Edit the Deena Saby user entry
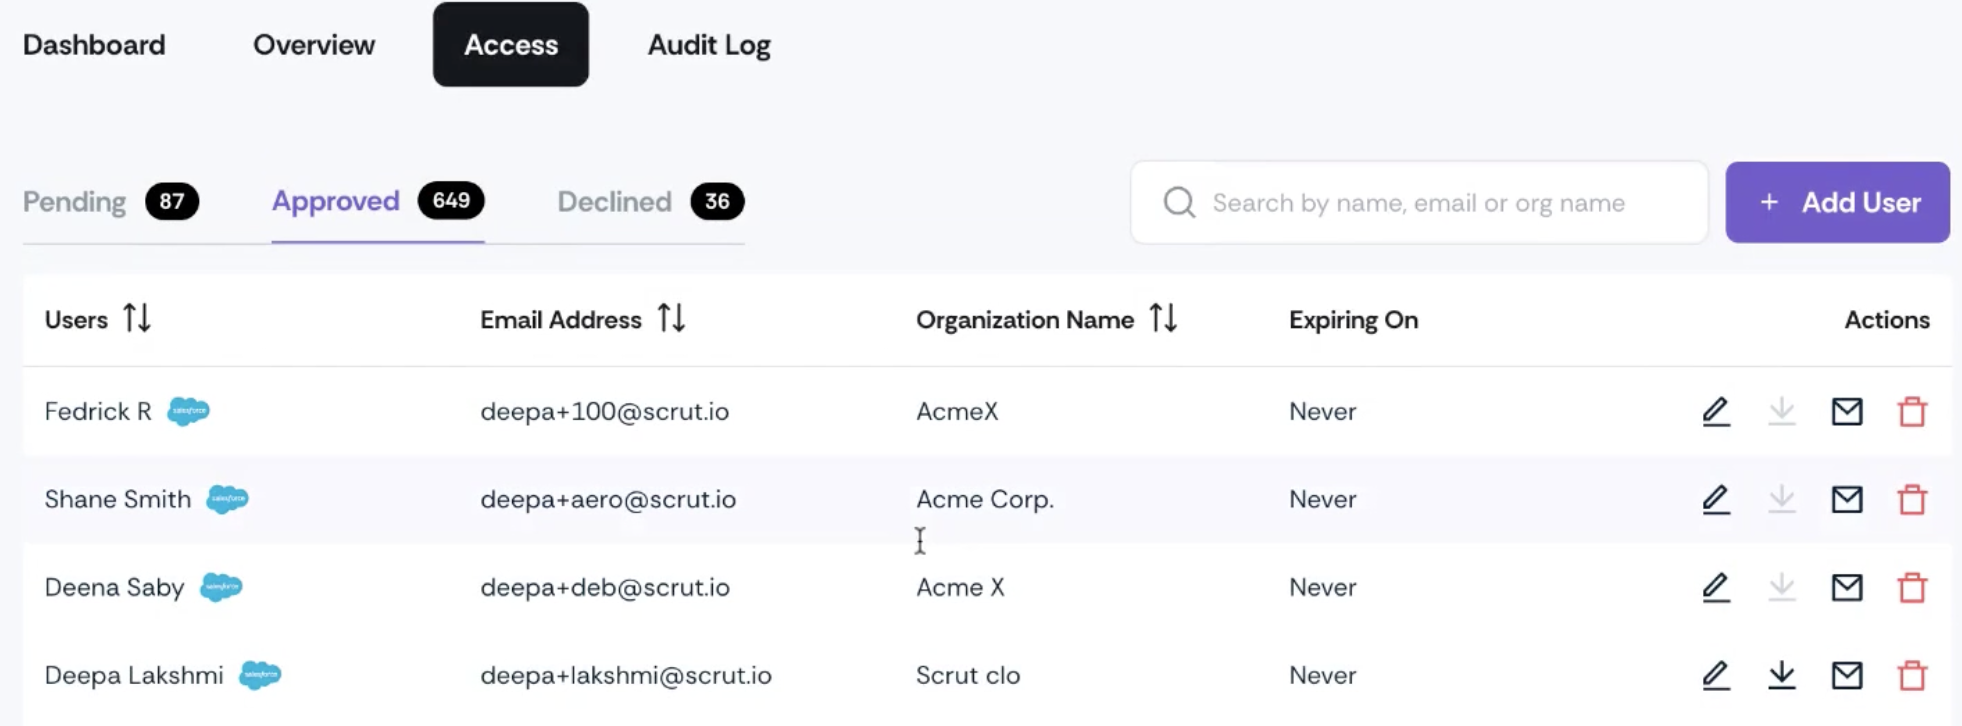Image resolution: width=1962 pixels, height=726 pixels. pos(1716,587)
